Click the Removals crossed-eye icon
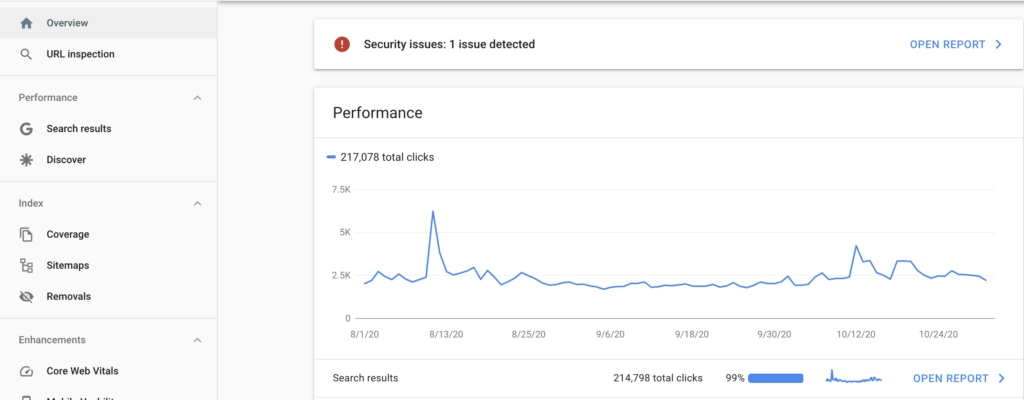This screenshot has width=1024, height=400. (x=26, y=297)
